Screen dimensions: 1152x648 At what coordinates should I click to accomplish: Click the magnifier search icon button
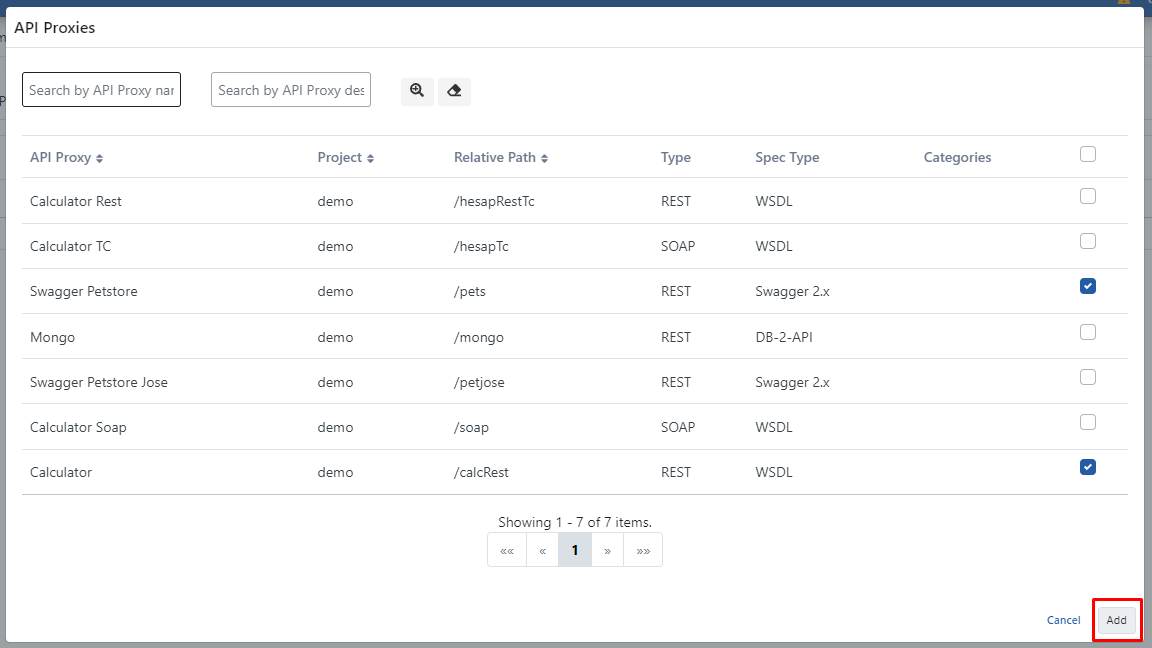(x=417, y=91)
